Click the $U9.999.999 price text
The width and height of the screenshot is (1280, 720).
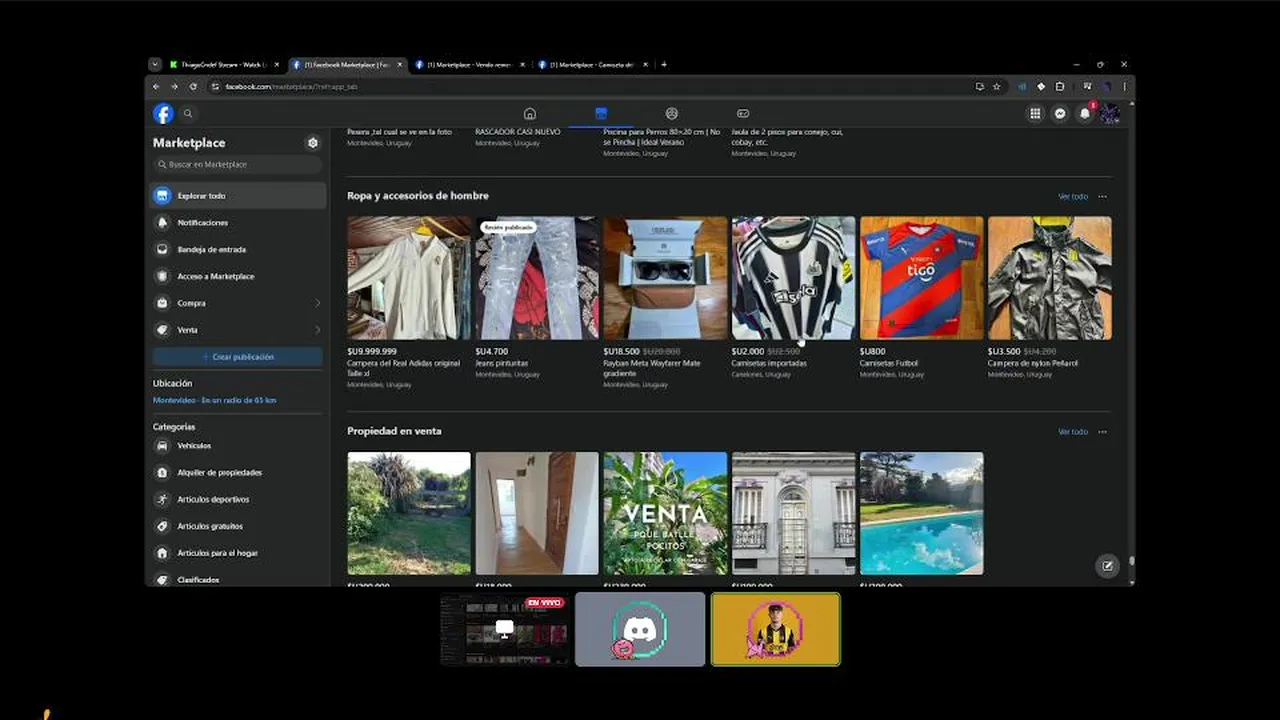pyautogui.click(x=372, y=352)
